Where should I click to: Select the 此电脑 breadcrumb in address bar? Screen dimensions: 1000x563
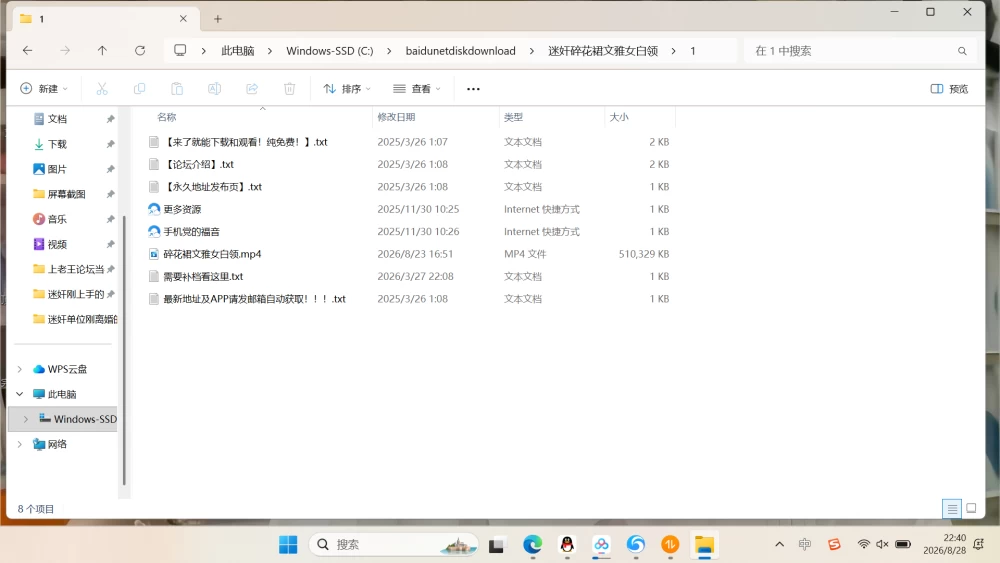pyautogui.click(x=238, y=51)
